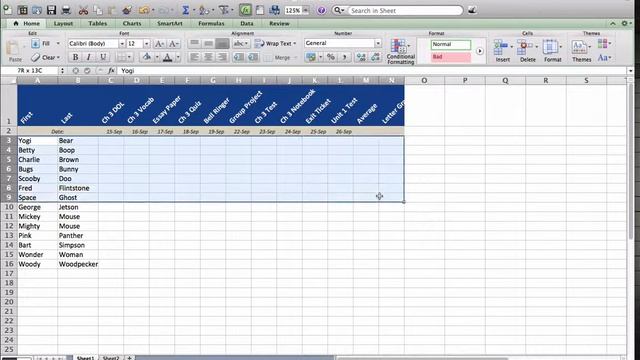The width and height of the screenshot is (640, 360).
Task: Click the font color A button
Action: [x=167, y=57]
